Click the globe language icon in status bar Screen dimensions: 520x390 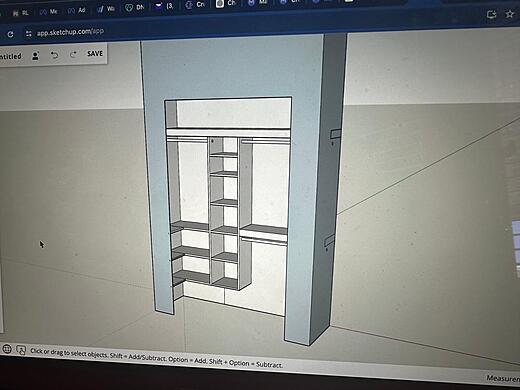[x=7, y=349]
